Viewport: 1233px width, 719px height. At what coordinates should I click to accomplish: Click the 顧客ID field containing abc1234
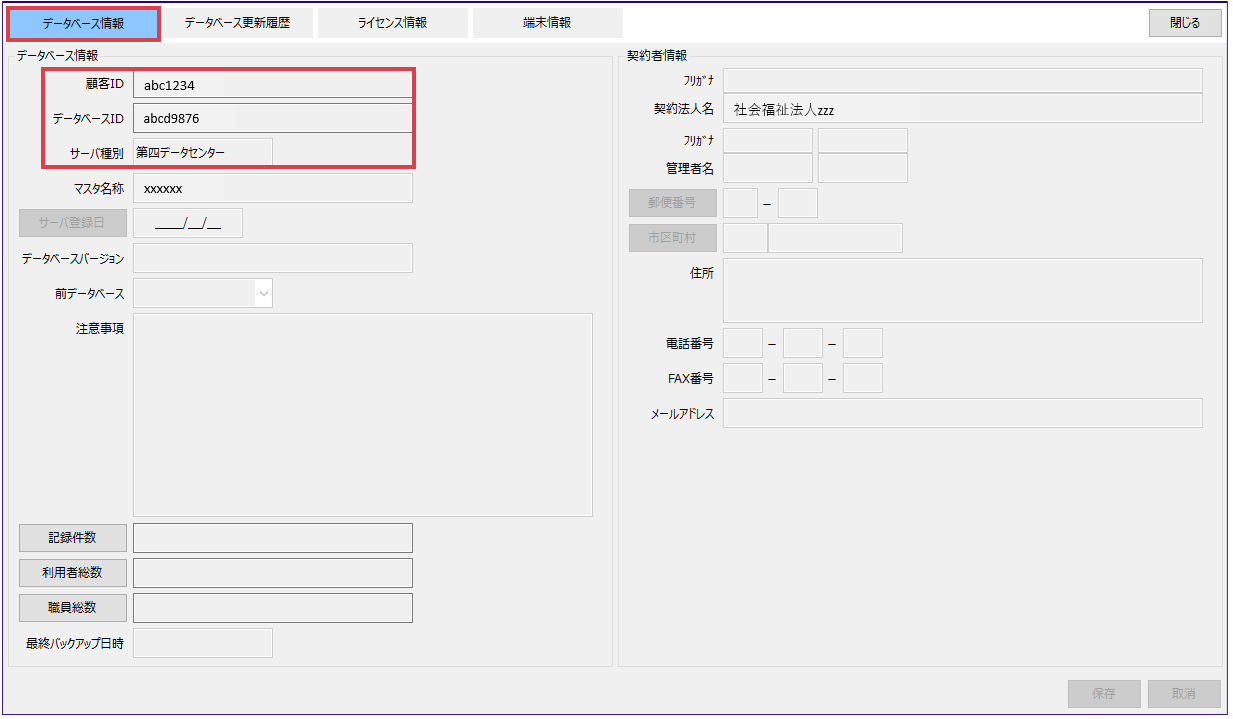pyautogui.click(x=272, y=85)
